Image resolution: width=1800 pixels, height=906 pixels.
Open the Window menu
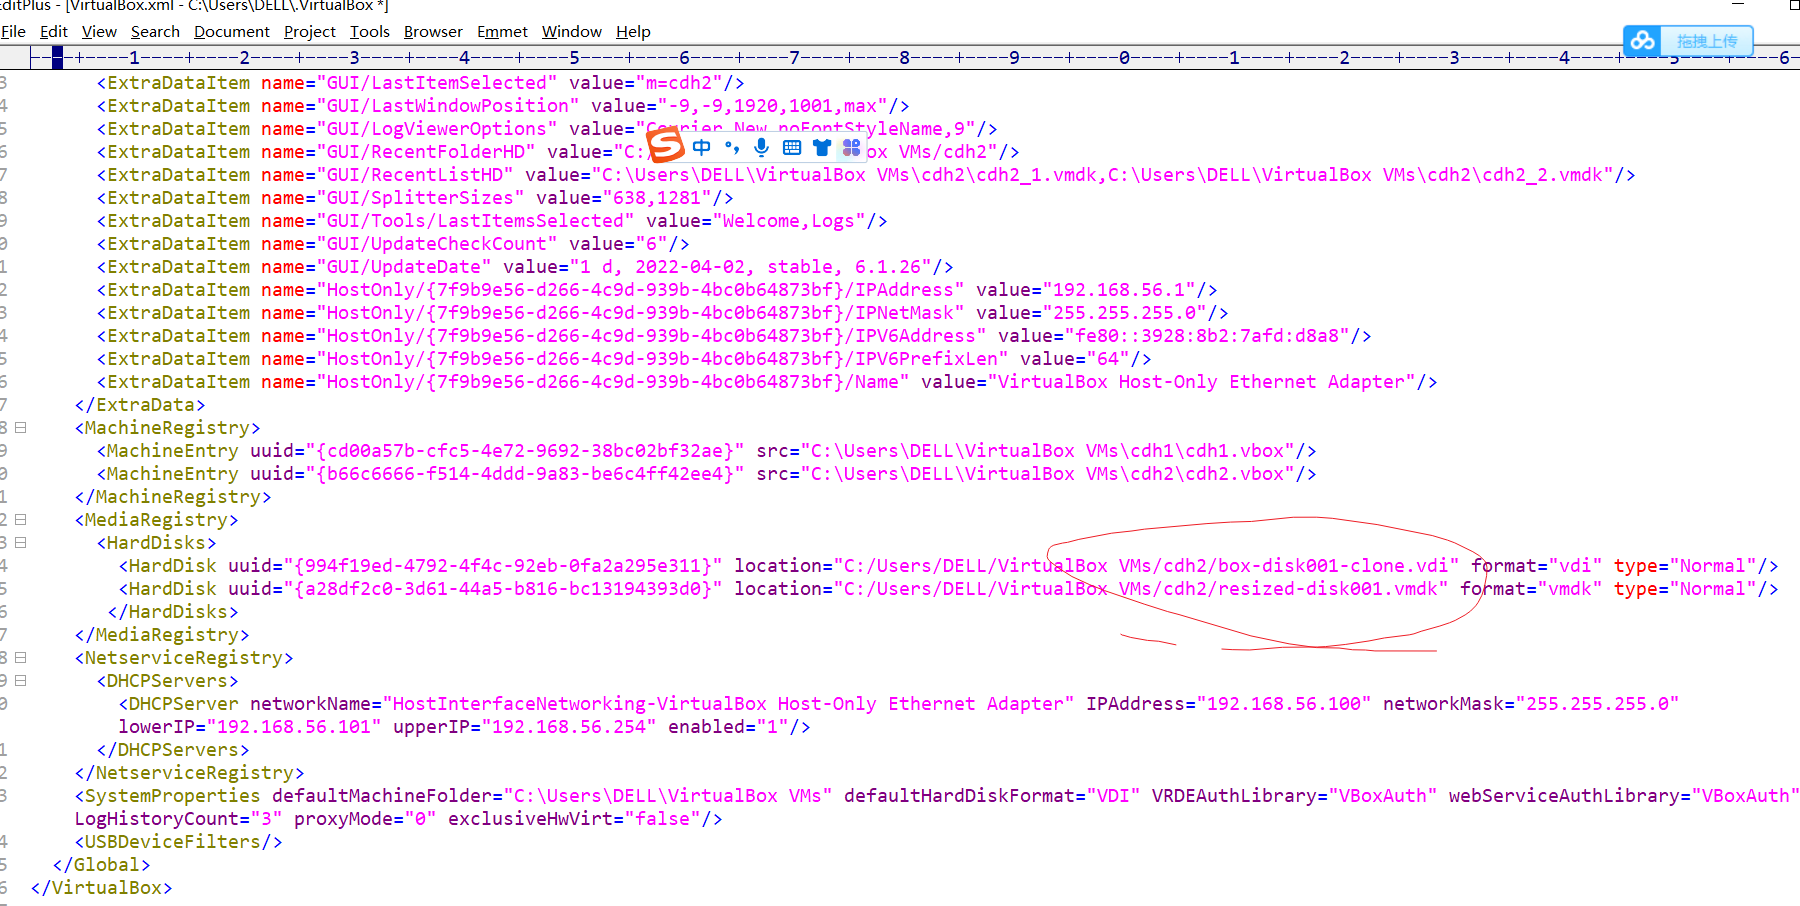click(572, 32)
